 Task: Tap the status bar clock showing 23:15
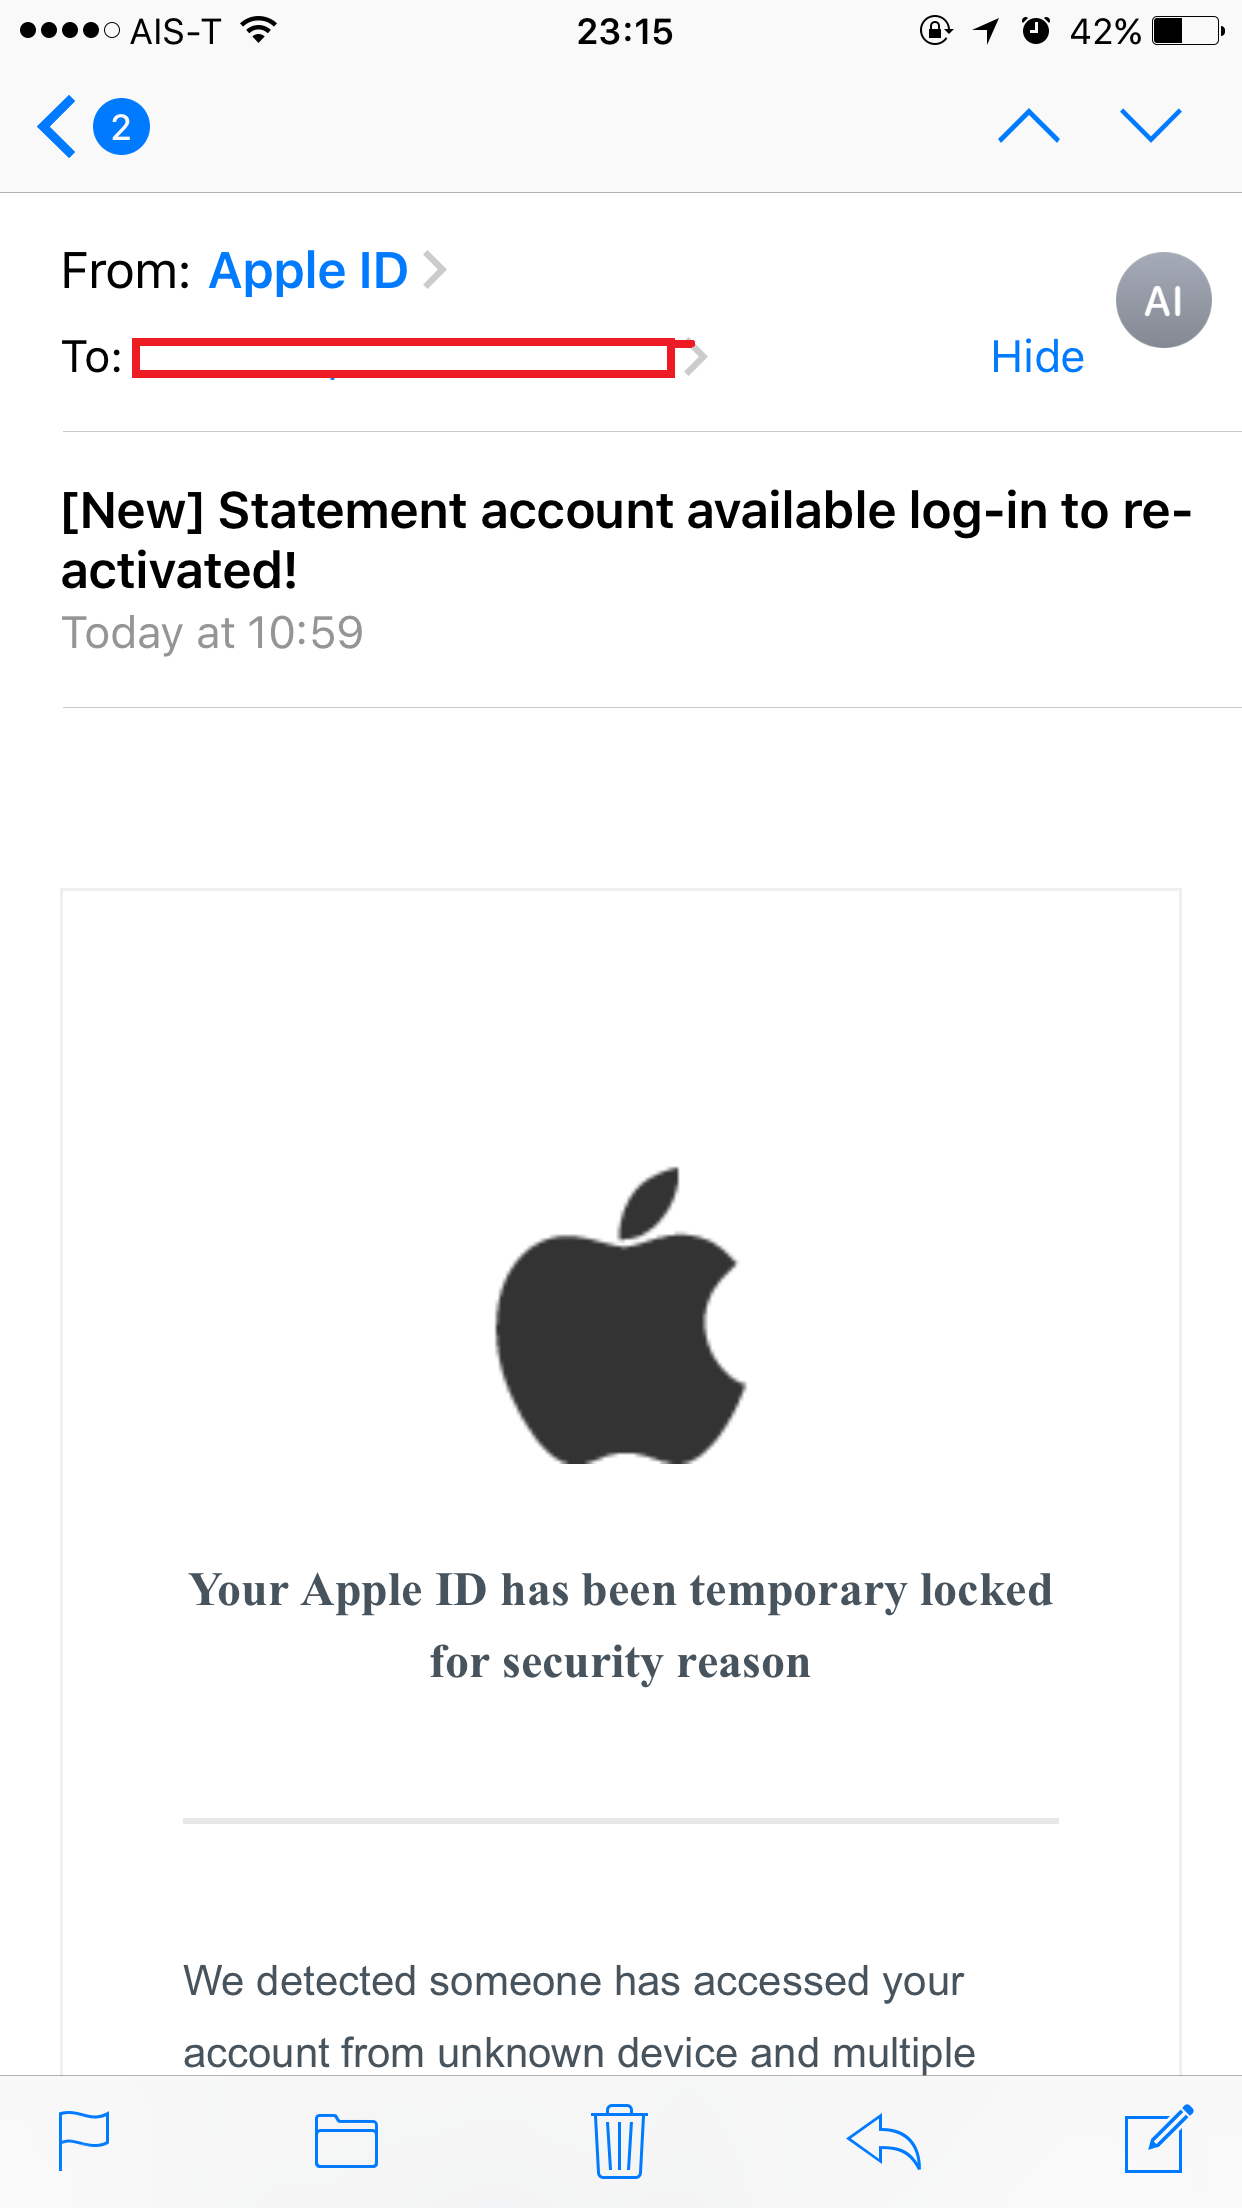pyautogui.click(x=625, y=32)
